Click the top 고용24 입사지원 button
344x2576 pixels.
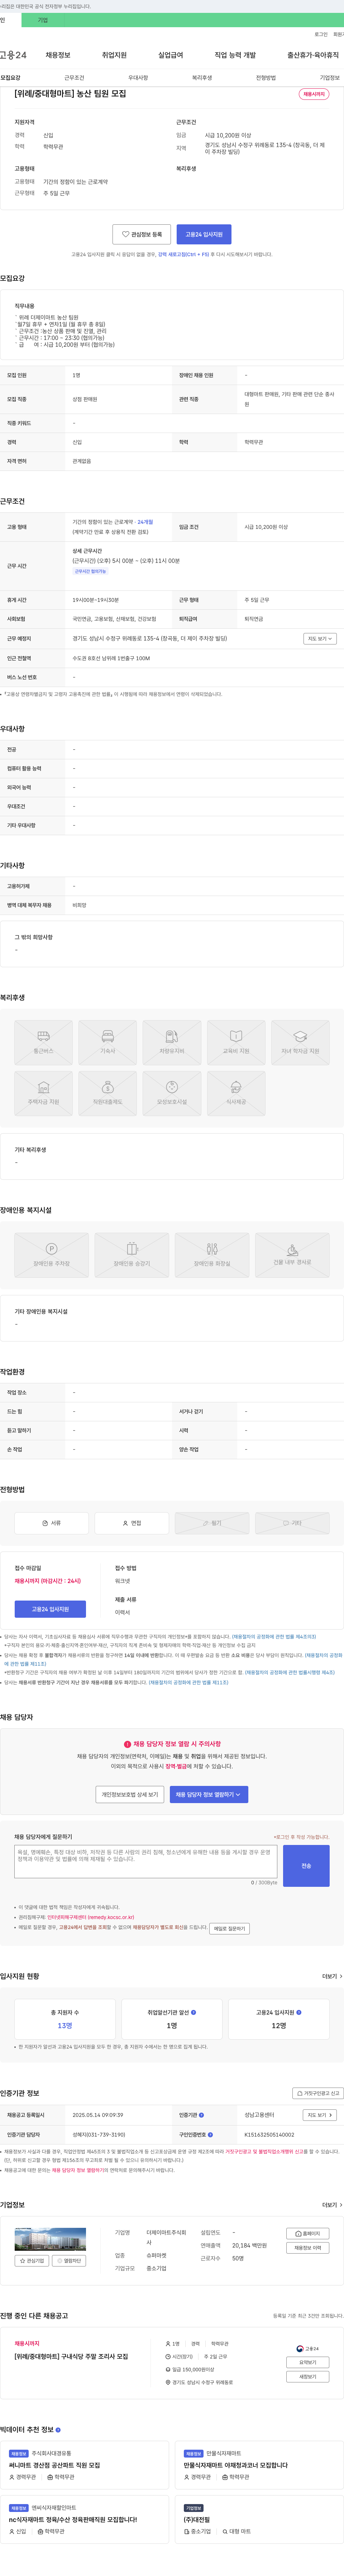pyautogui.click(x=204, y=234)
